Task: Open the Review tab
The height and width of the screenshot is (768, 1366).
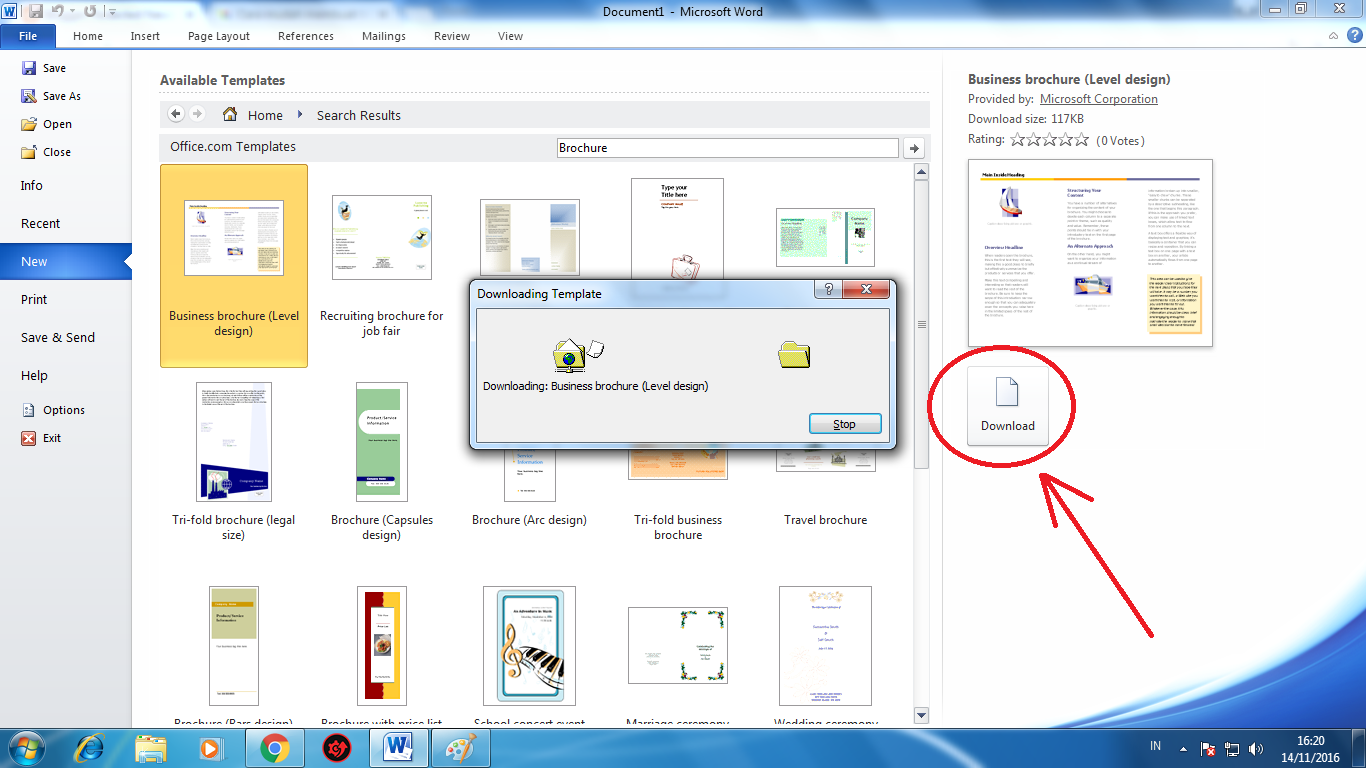Action: [452, 36]
